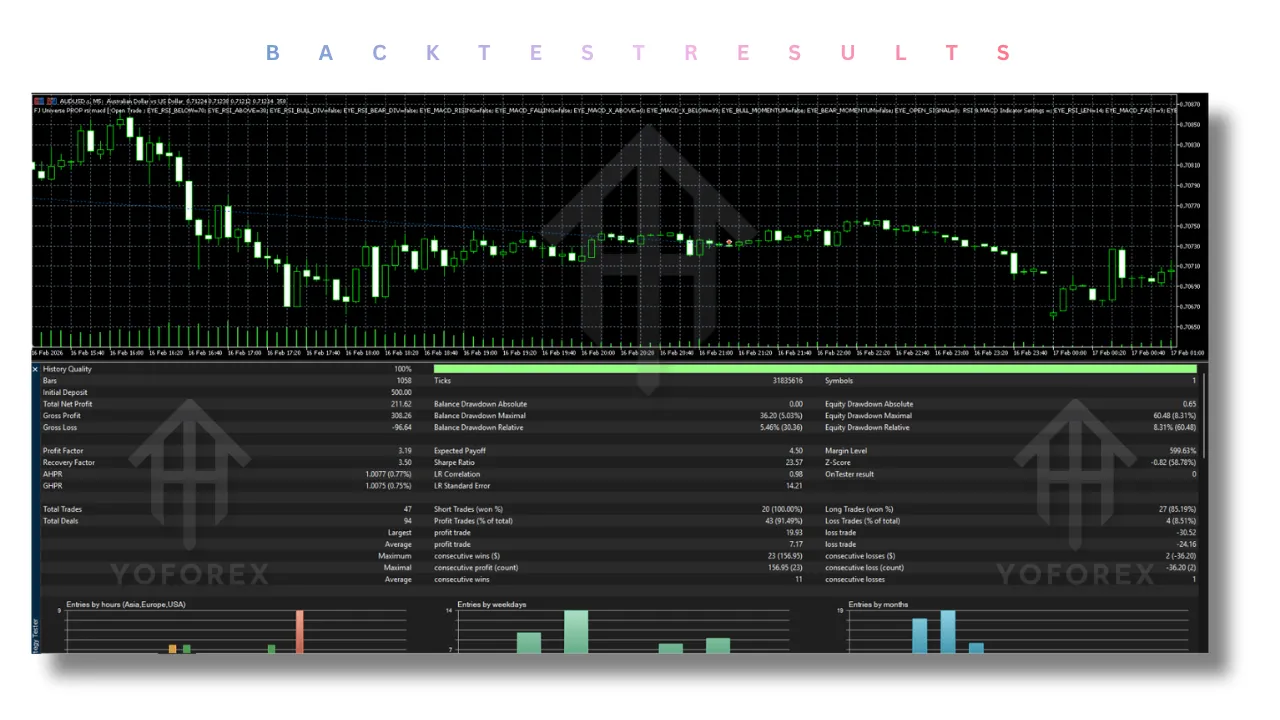Click consecutive wins ($) value 23 (156.95)
This screenshot has width=1280, height=720.
(x=783, y=556)
